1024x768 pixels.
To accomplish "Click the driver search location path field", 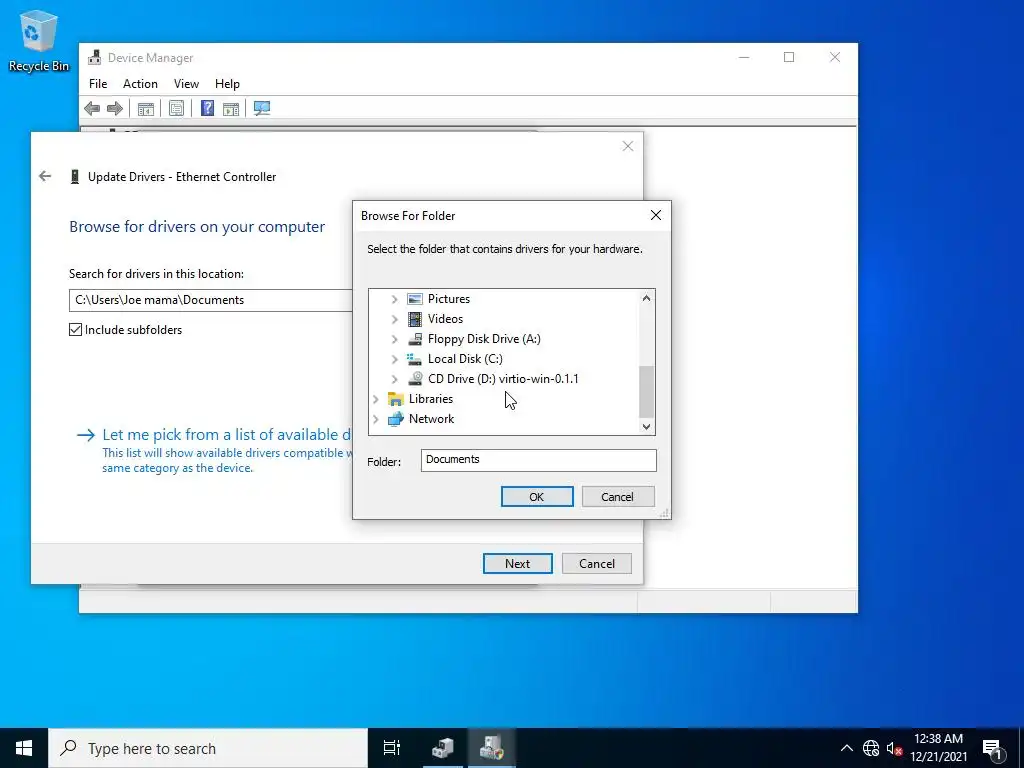I will click(x=211, y=300).
